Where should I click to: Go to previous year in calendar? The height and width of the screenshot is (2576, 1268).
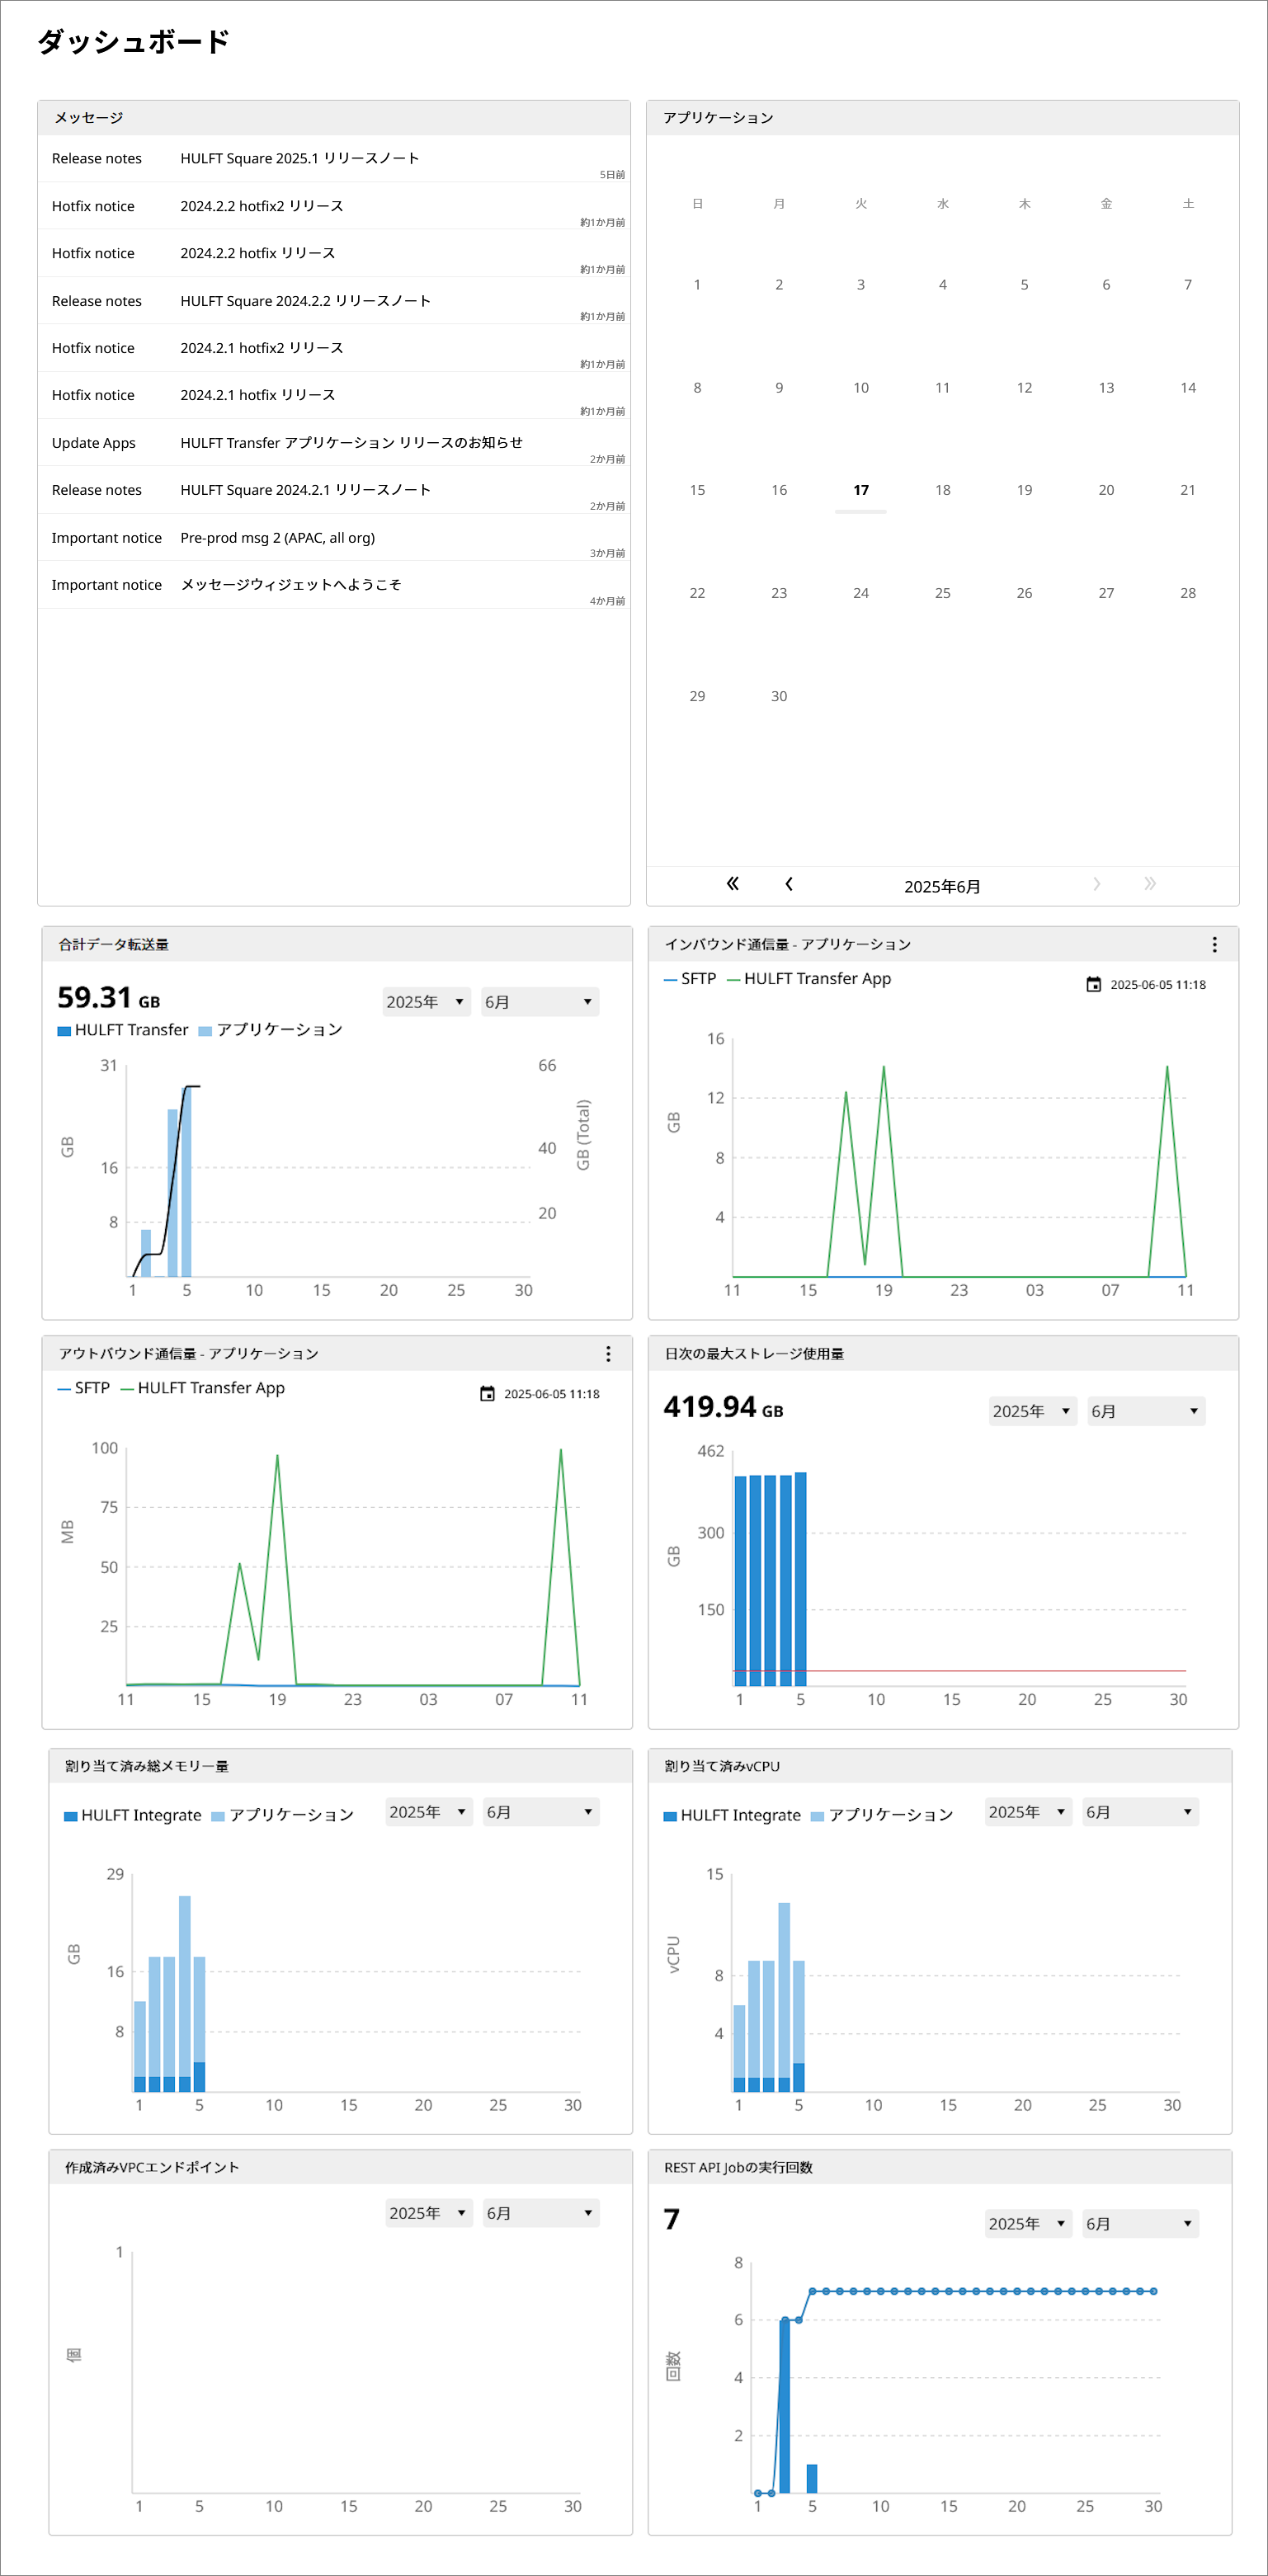[732, 883]
